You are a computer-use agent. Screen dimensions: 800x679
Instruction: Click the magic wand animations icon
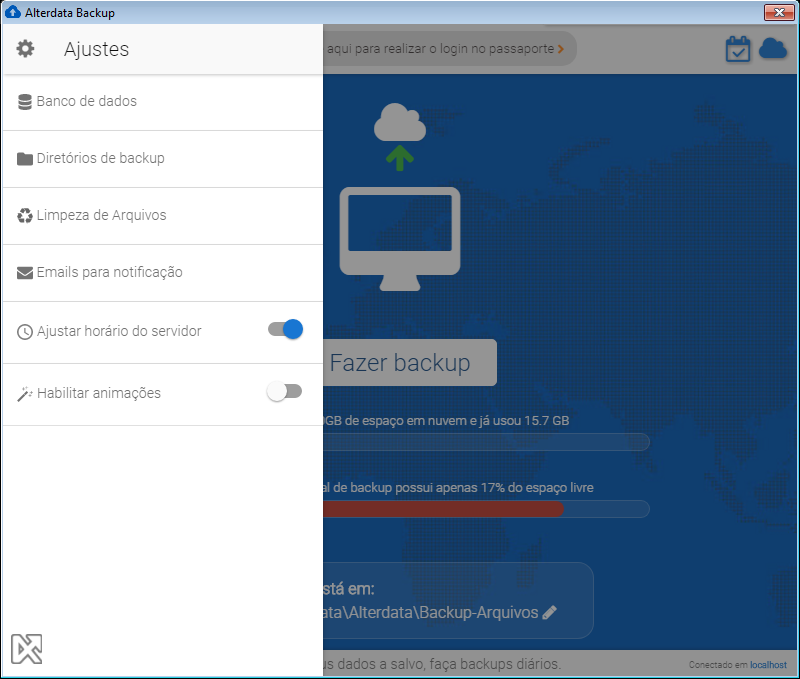tap(24, 394)
